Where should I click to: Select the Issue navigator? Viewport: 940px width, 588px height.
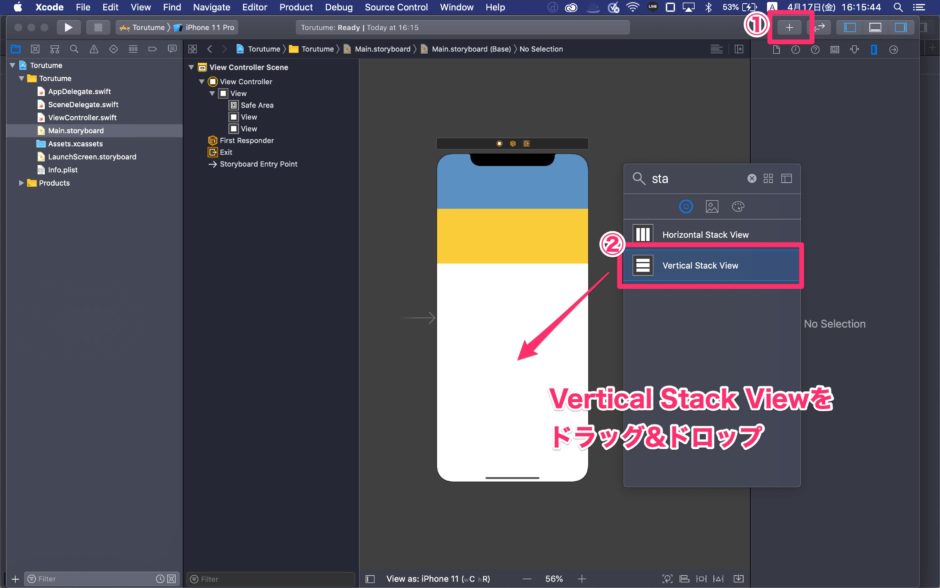94,48
